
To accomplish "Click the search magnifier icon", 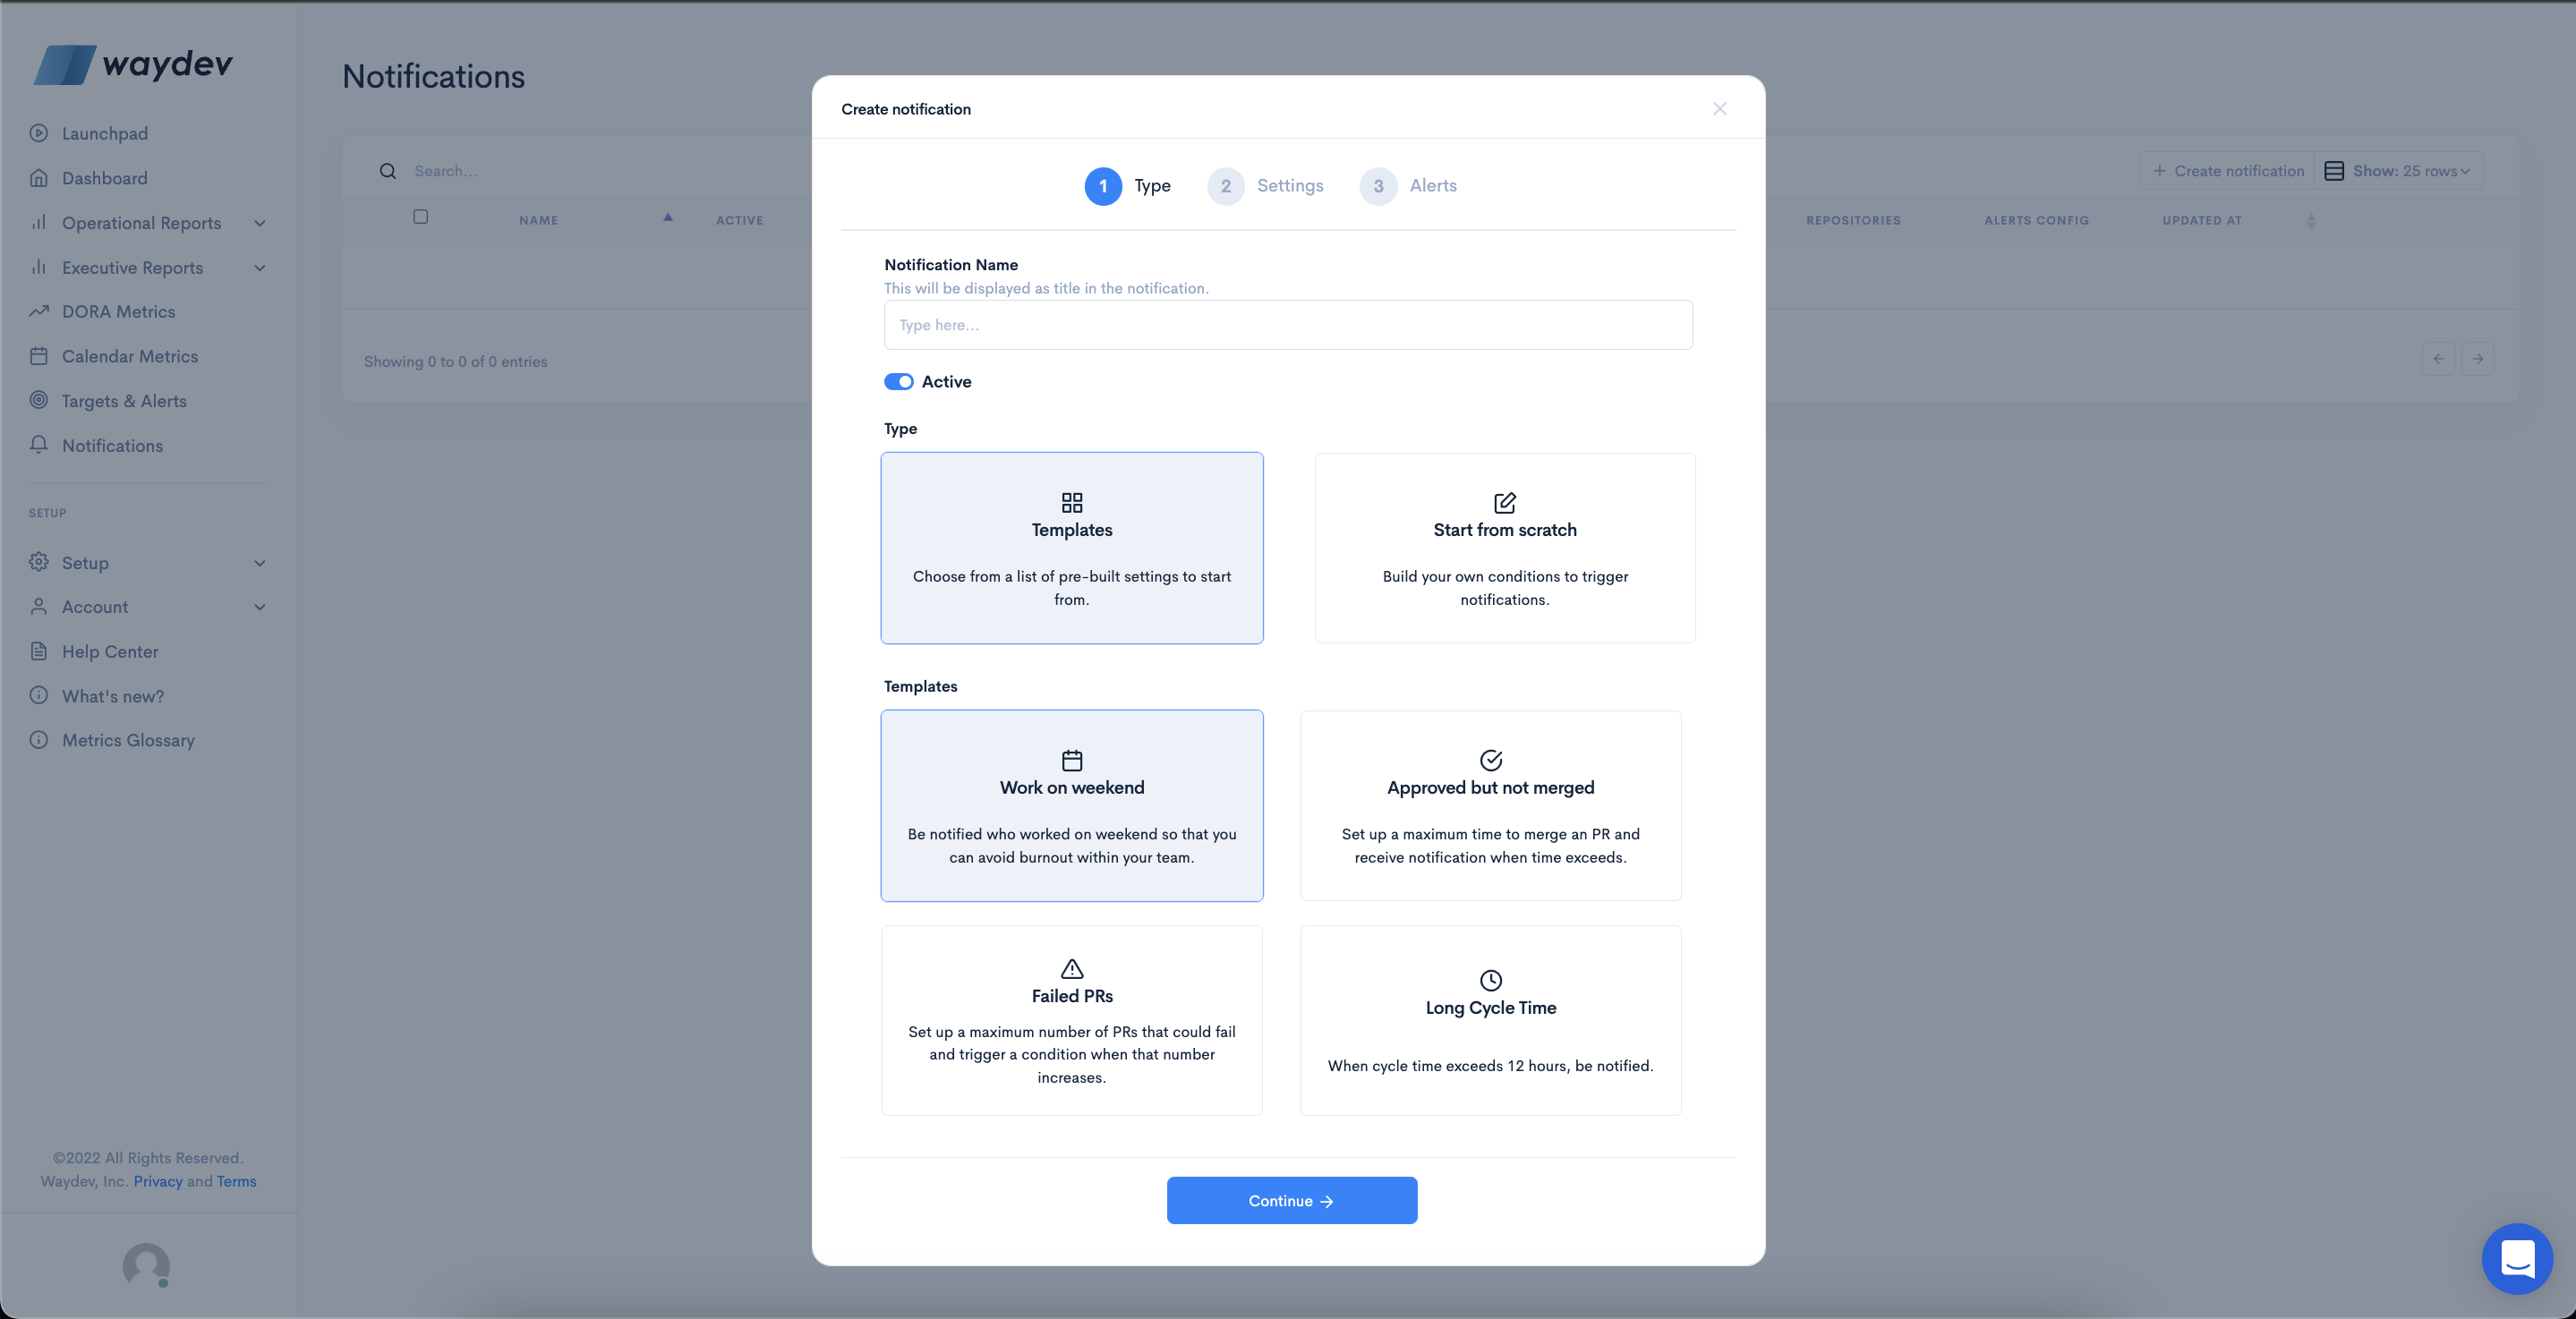I will [x=388, y=171].
